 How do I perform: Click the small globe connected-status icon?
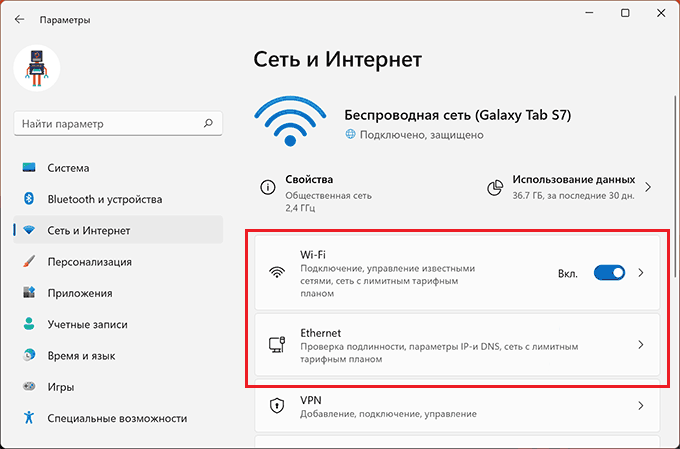(350, 134)
